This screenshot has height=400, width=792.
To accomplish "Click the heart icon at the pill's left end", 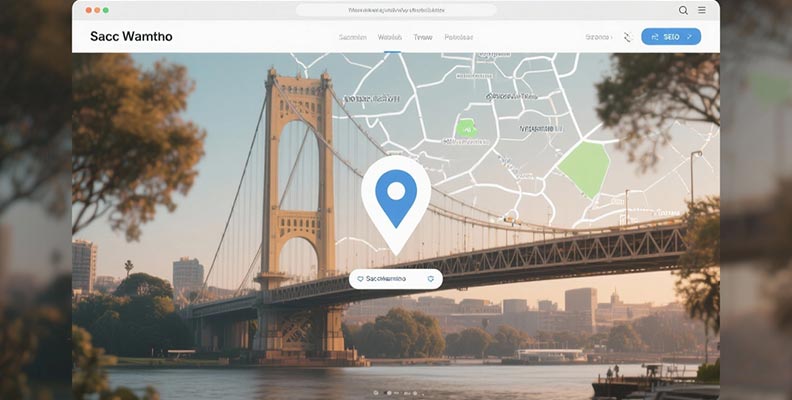I will click(x=360, y=279).
